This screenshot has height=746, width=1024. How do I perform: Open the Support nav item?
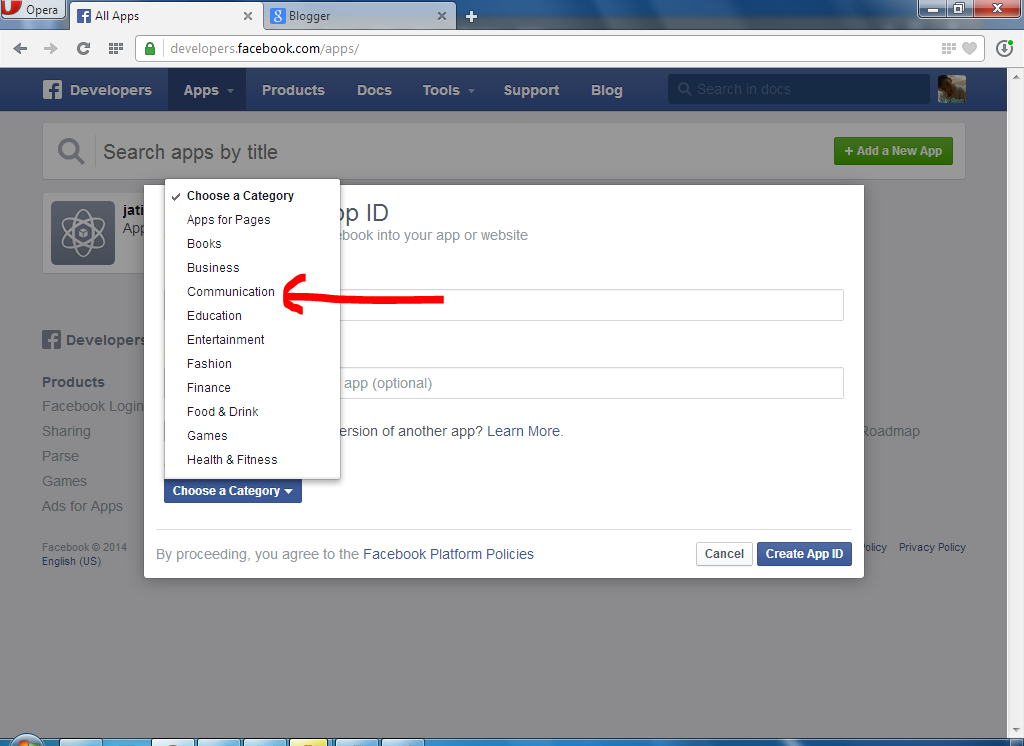click(531, 90)
